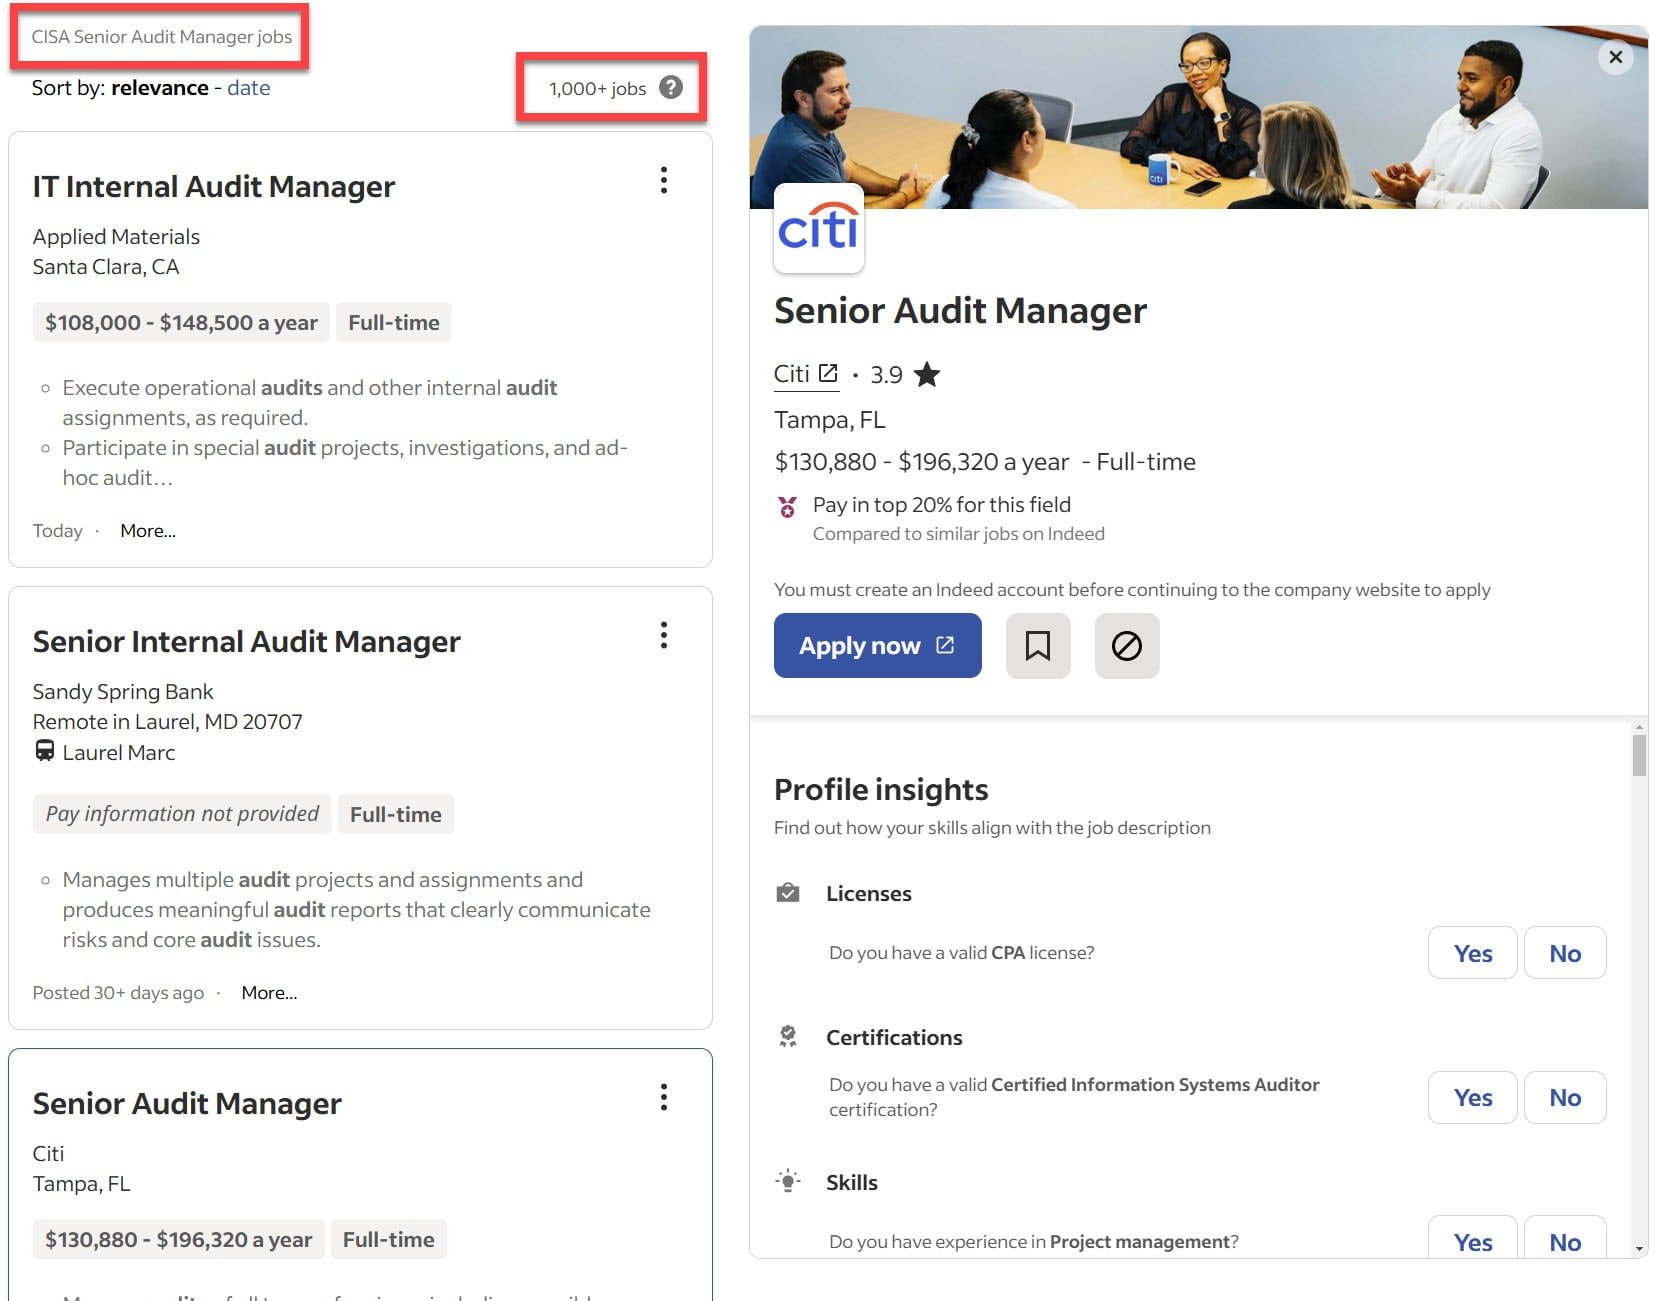Screen dimensions: 1656x1301
Task: Click 'Santa Clara, CA' location text
Action: click(106, 267)
